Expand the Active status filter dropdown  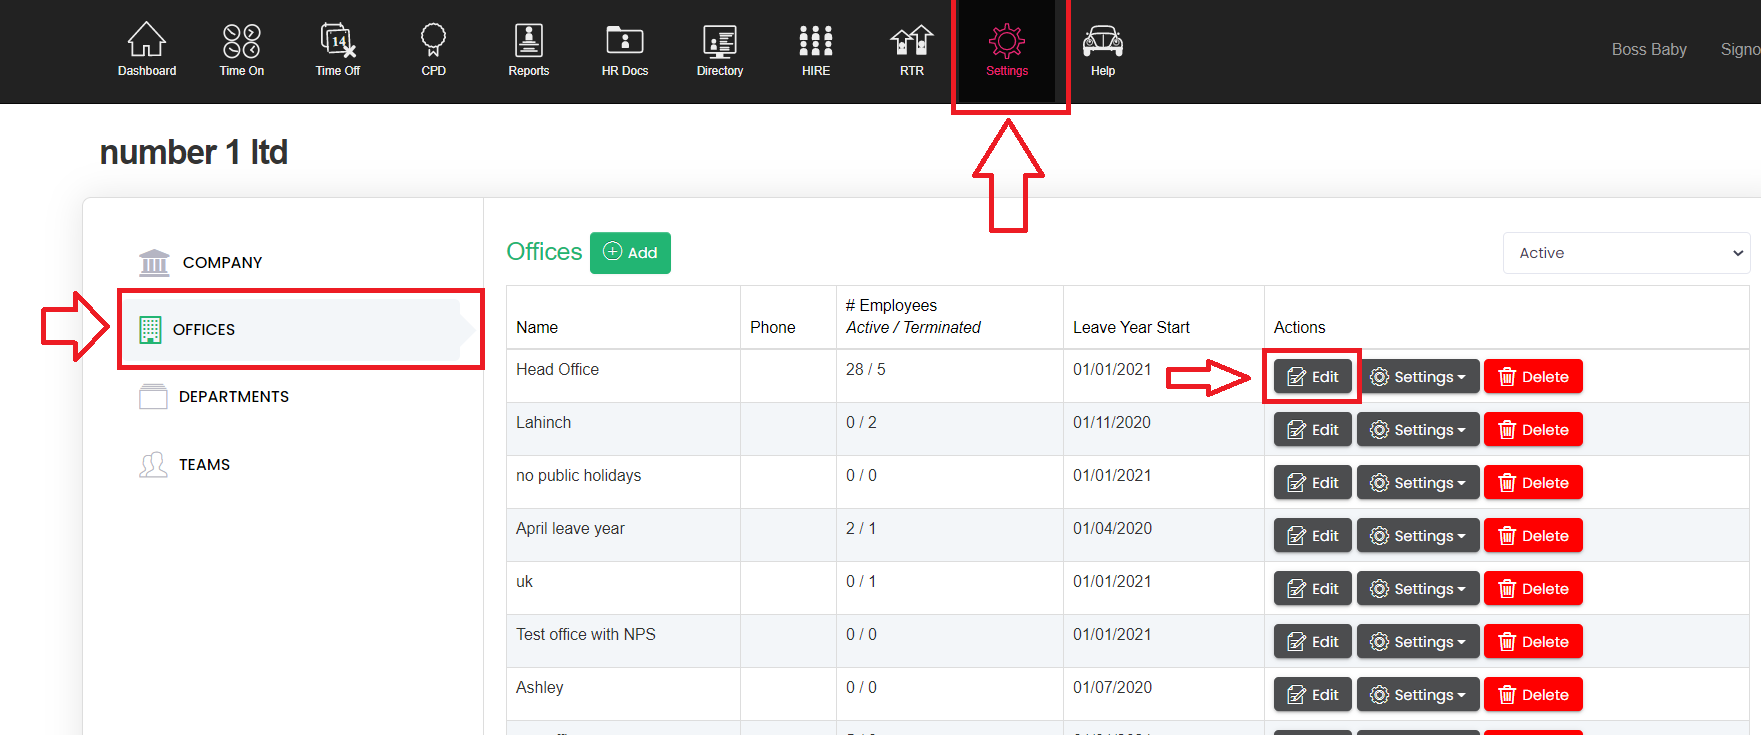[1626, 253]
